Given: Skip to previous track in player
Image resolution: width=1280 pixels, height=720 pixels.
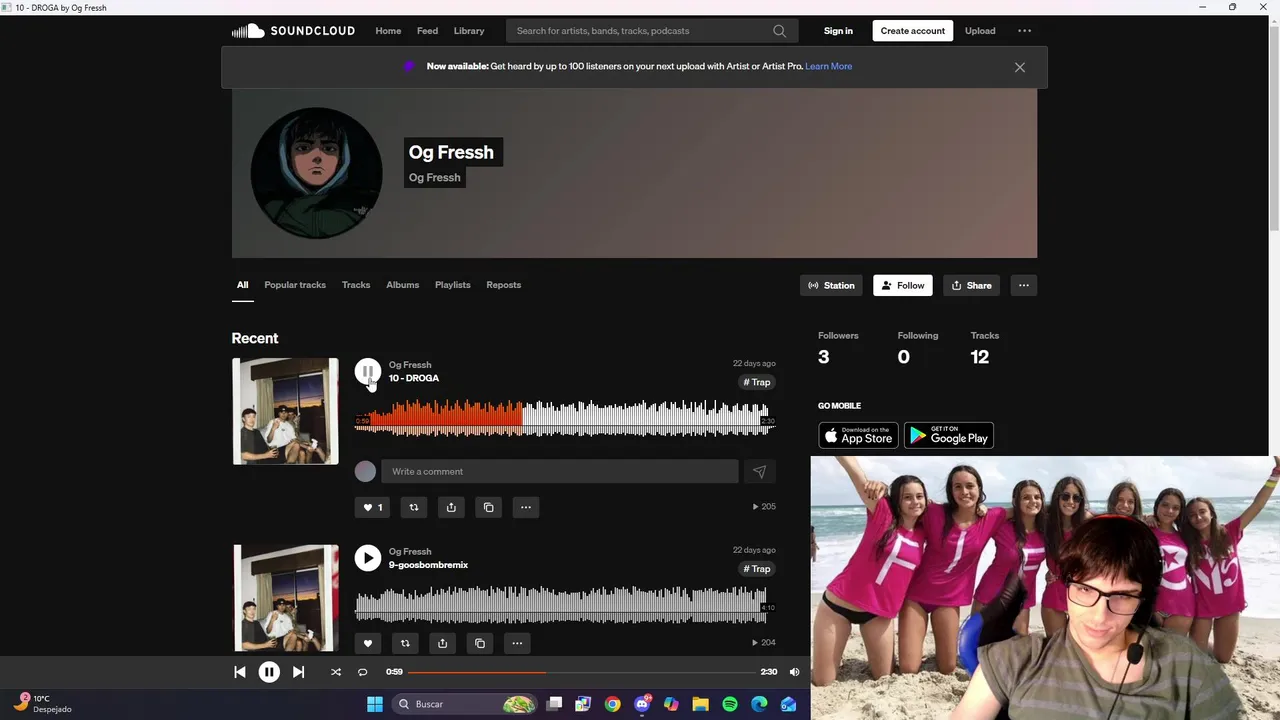Looking at the screenshot, I should coord(240,672).
